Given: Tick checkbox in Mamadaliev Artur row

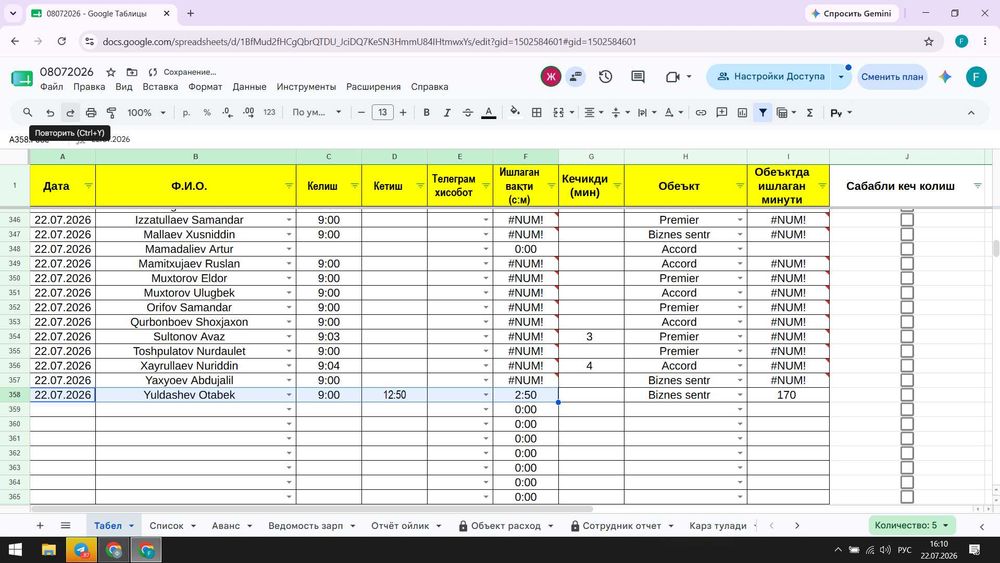Looking at the screenshot, I should [907, 249].
